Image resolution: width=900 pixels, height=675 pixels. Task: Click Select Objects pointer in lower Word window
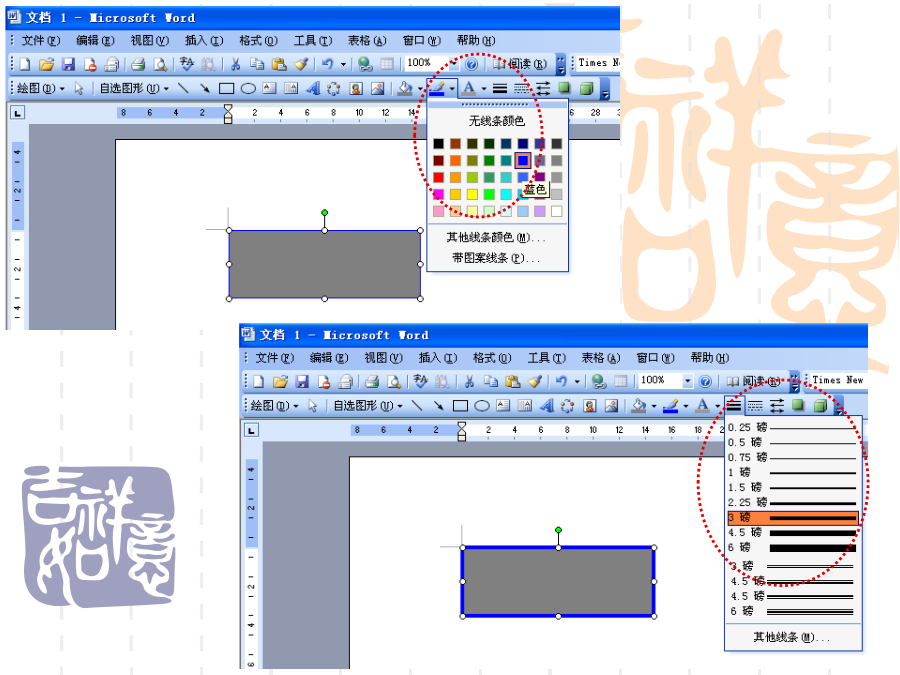click(x=313, y=406)
